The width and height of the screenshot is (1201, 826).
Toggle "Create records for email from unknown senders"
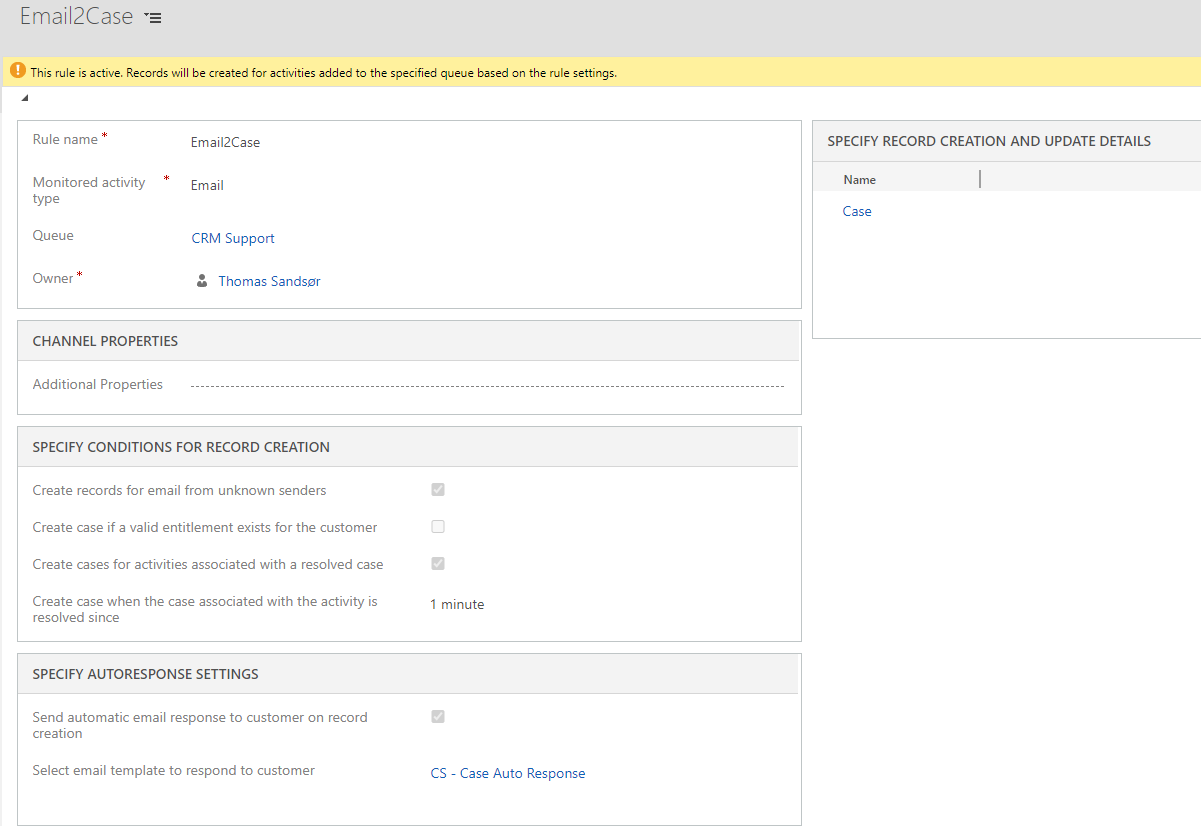pos(437,490)
